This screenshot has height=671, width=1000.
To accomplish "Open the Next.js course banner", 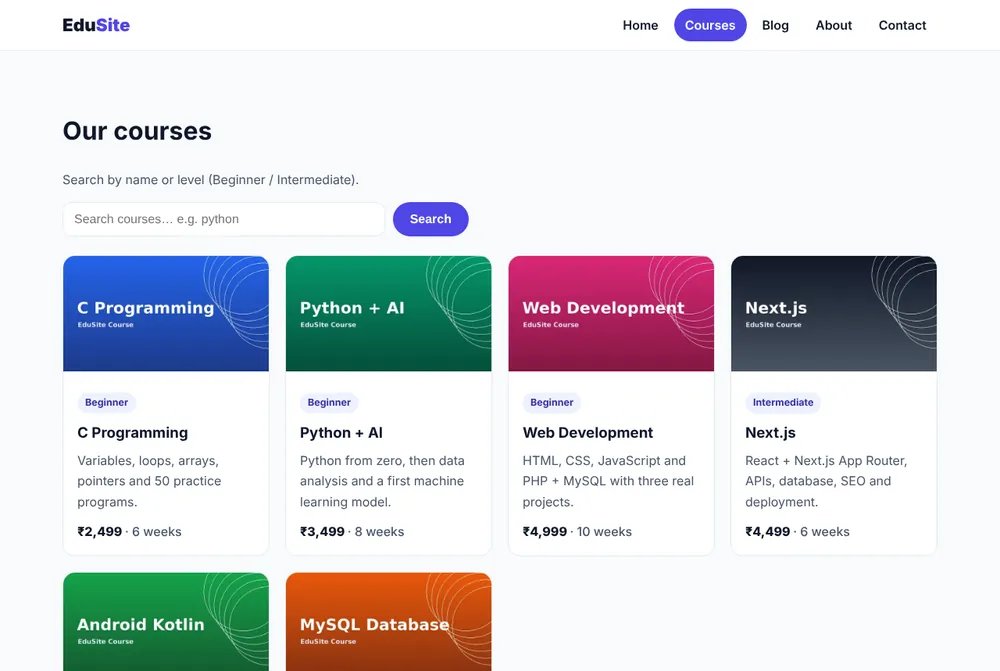I will tap(834, 313).
